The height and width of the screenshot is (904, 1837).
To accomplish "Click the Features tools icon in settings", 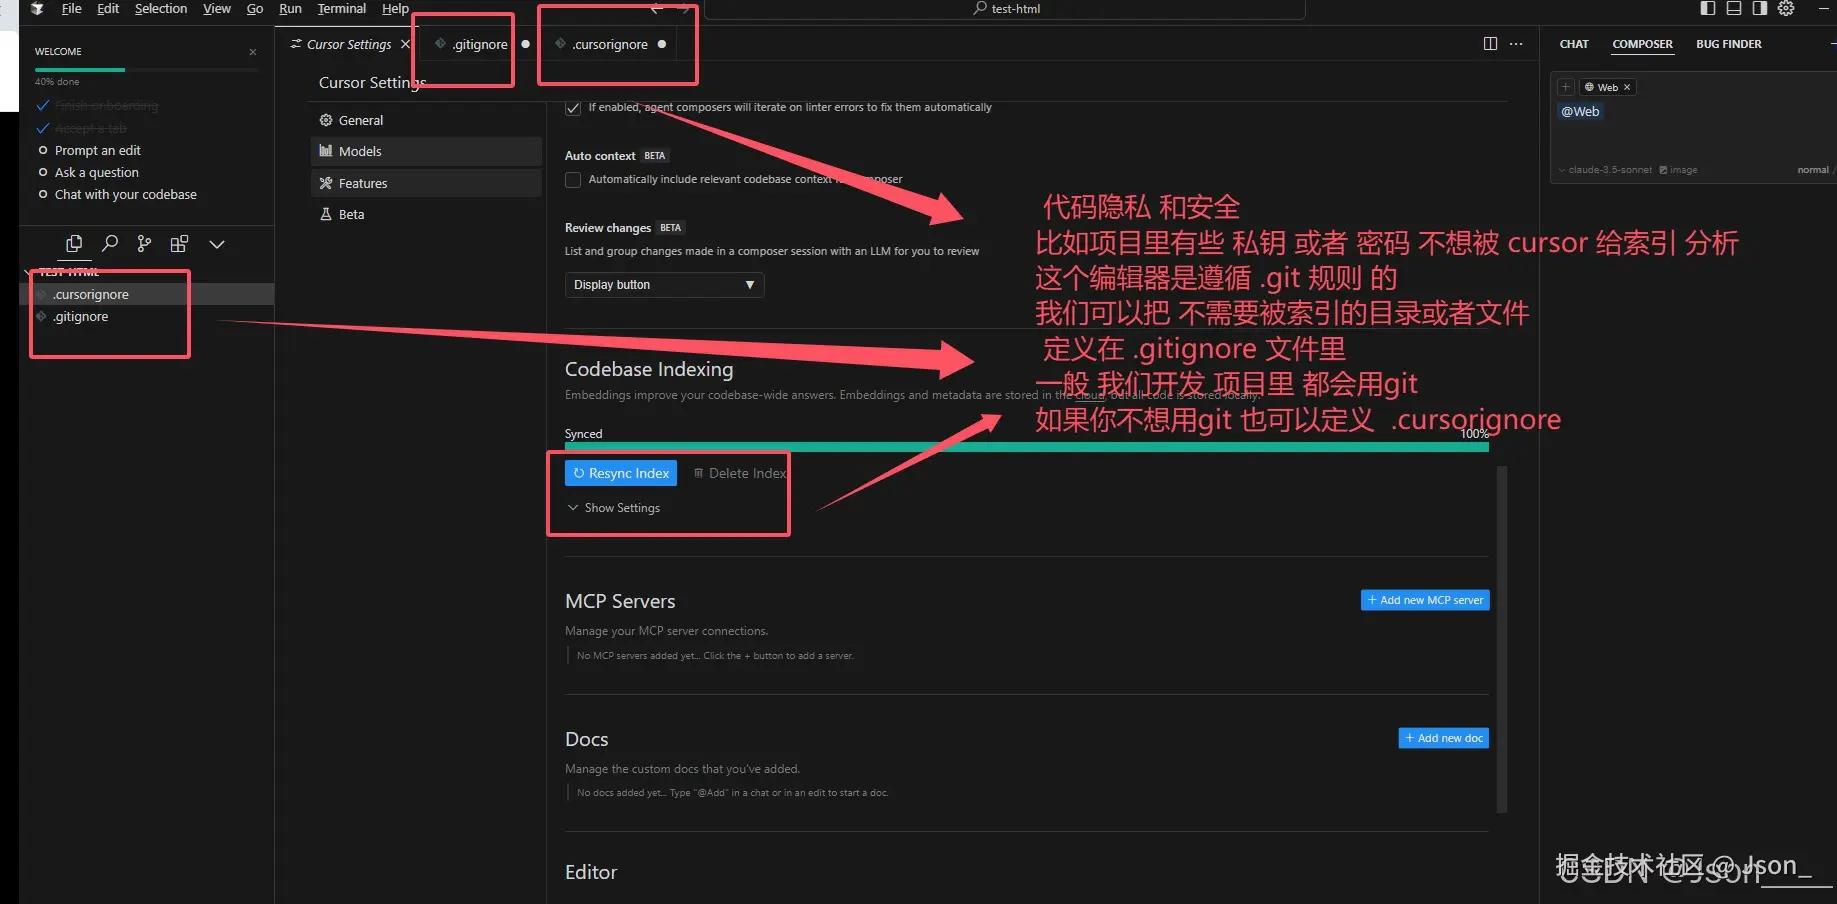I will pyautogui.click(x=325, y=183).
